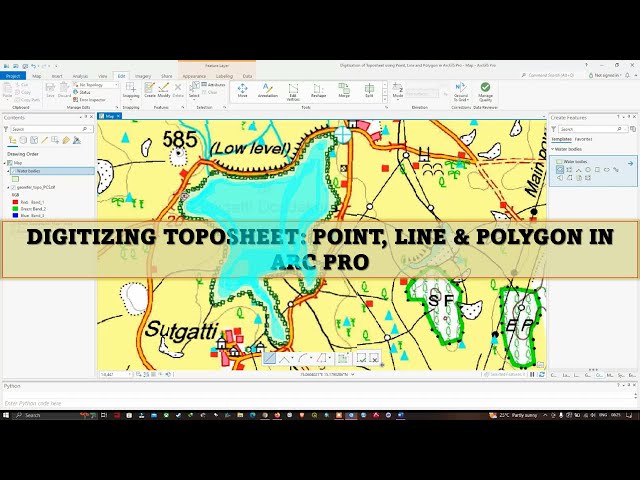Click Copy Path in Clipboard group
The height and width of the screenshot is (480, 640).
(27, 100)
